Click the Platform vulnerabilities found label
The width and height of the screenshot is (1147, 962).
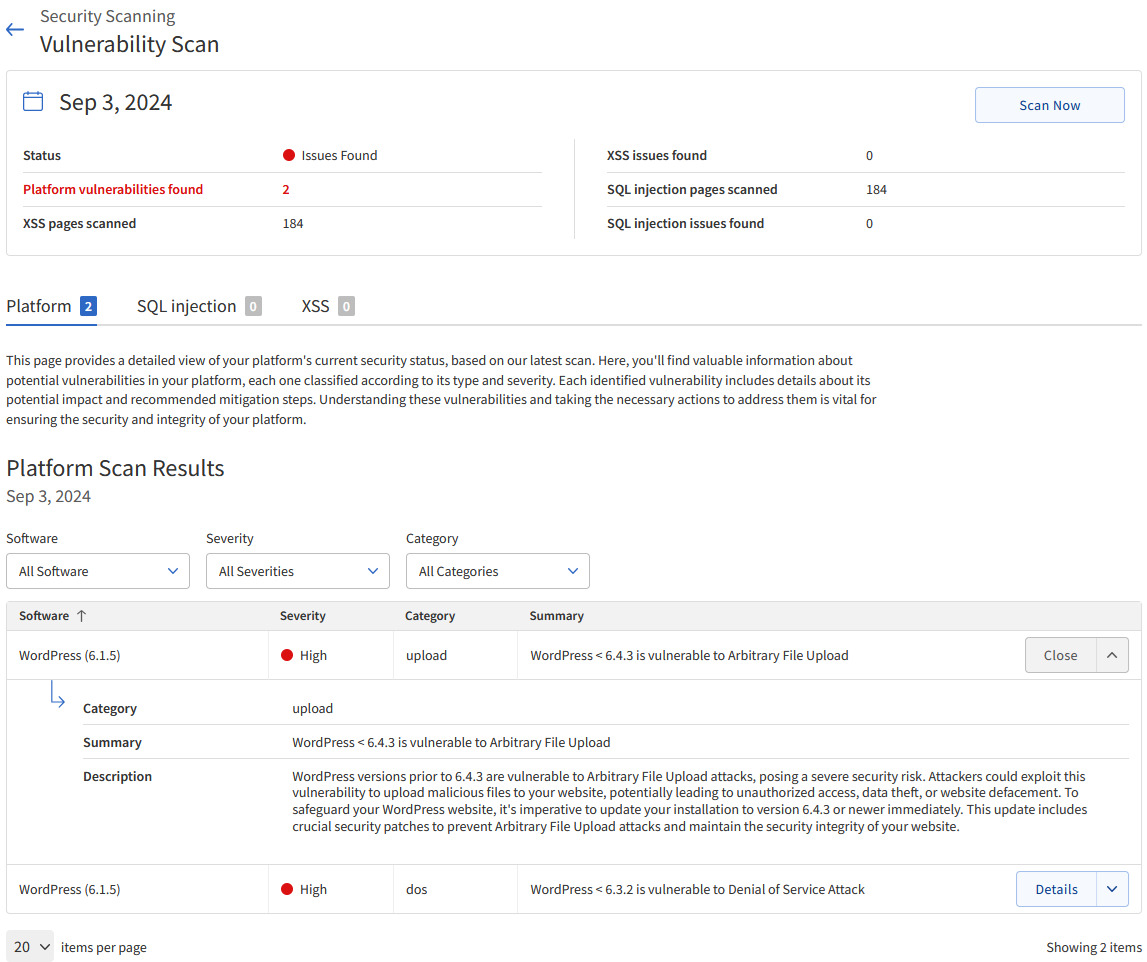point(113,190)
